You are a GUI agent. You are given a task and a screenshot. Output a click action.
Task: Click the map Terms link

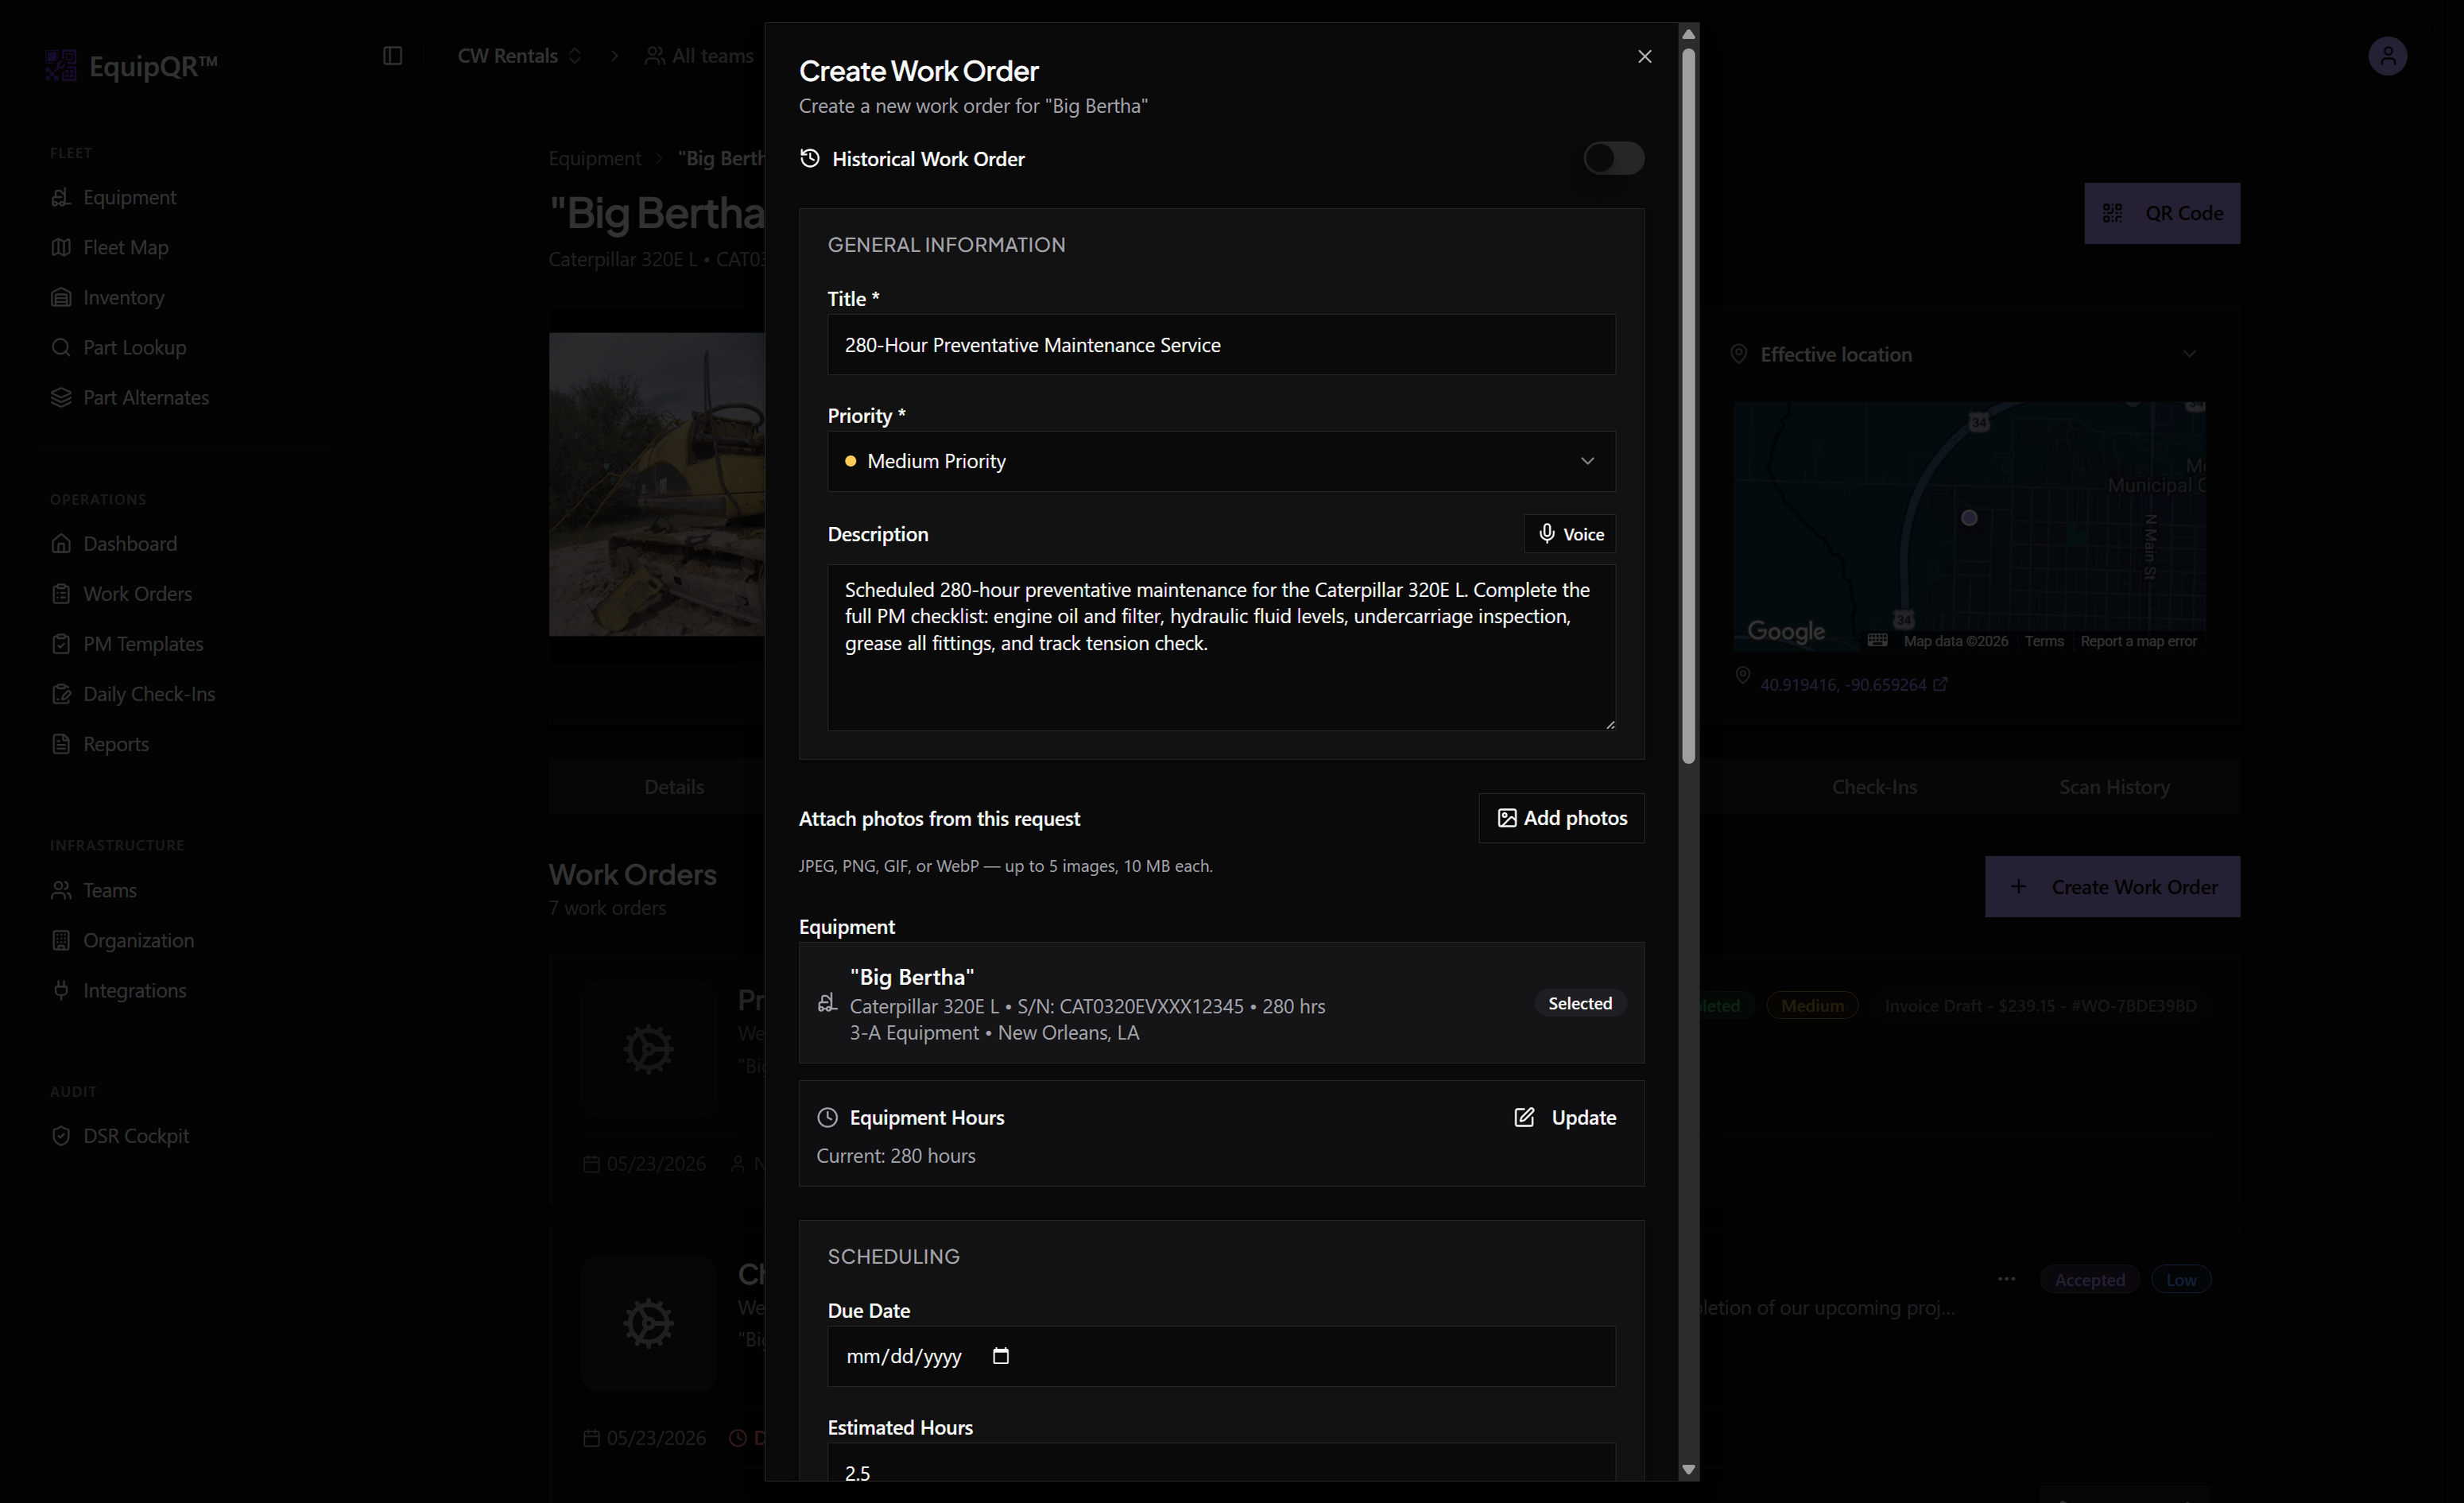[2043, 641]
